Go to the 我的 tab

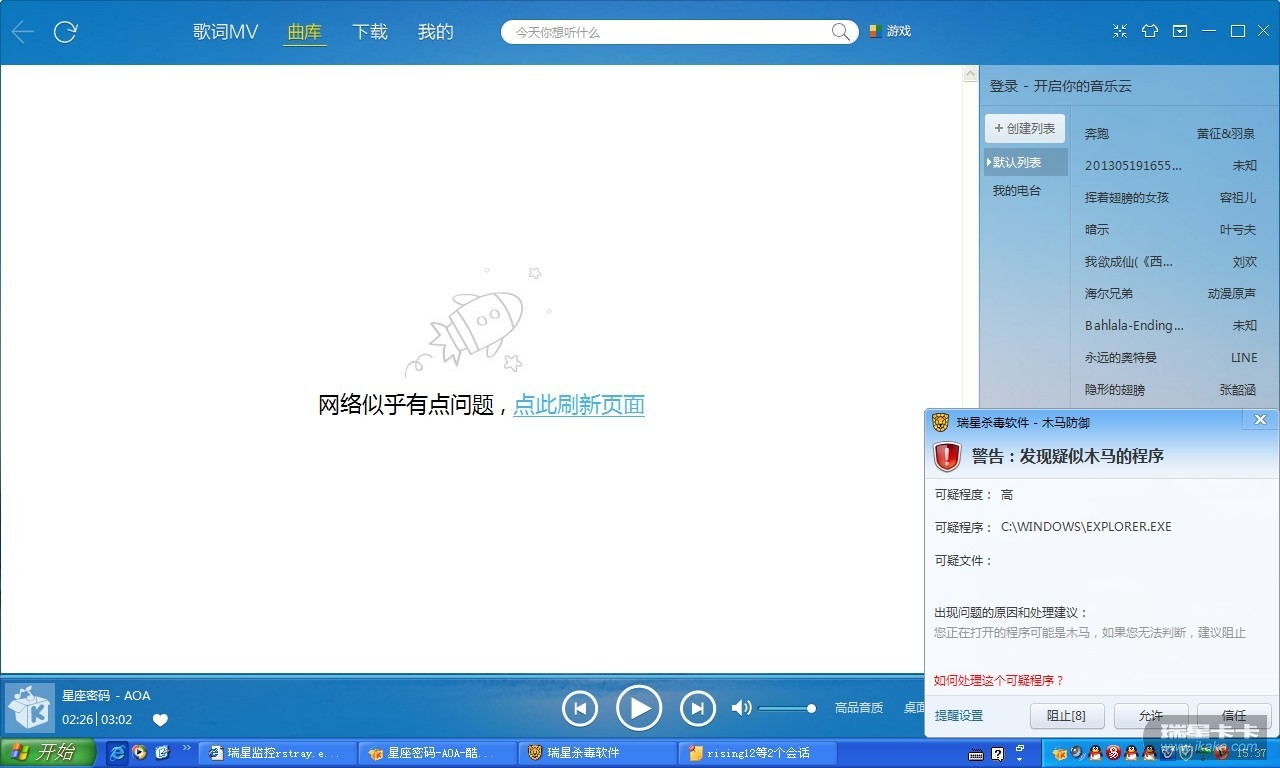coord(436,32)
